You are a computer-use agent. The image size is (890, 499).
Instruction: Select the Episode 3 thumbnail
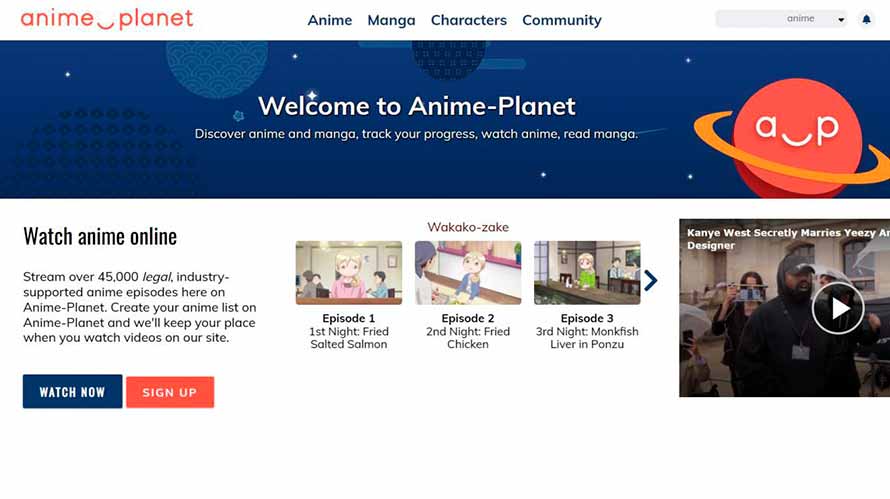coord(587,272)
